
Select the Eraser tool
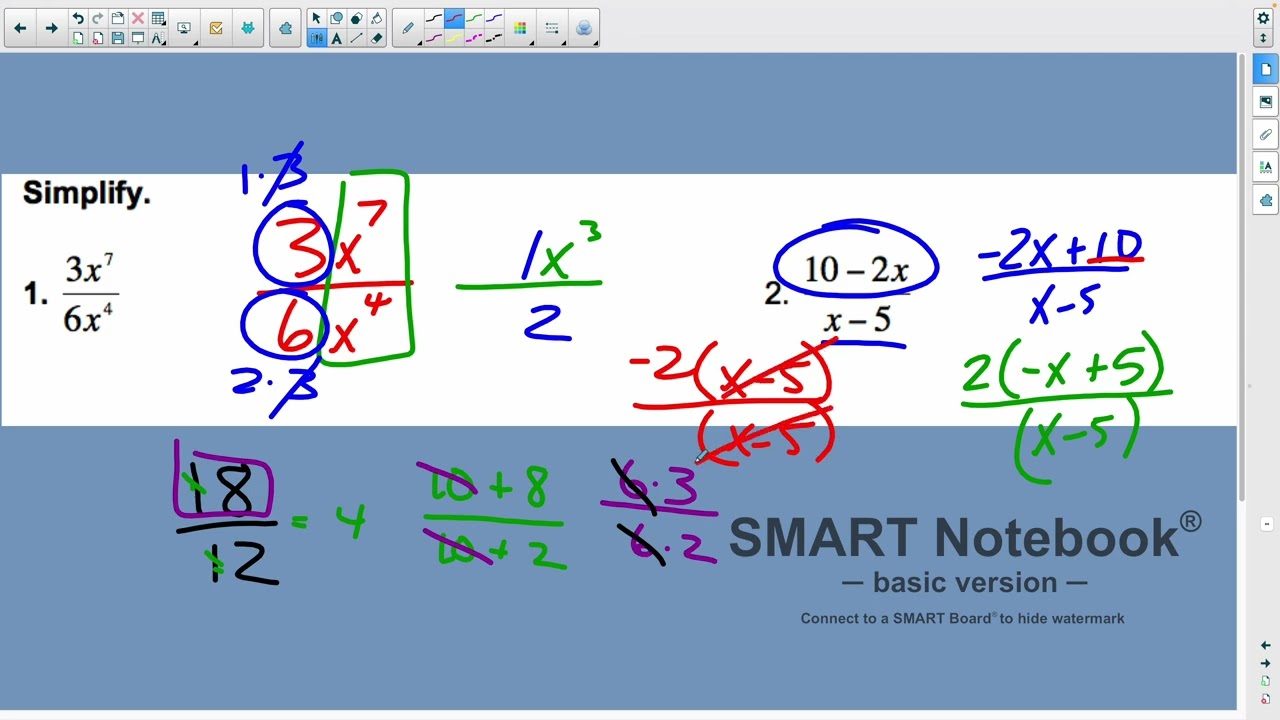pos(377,38)
